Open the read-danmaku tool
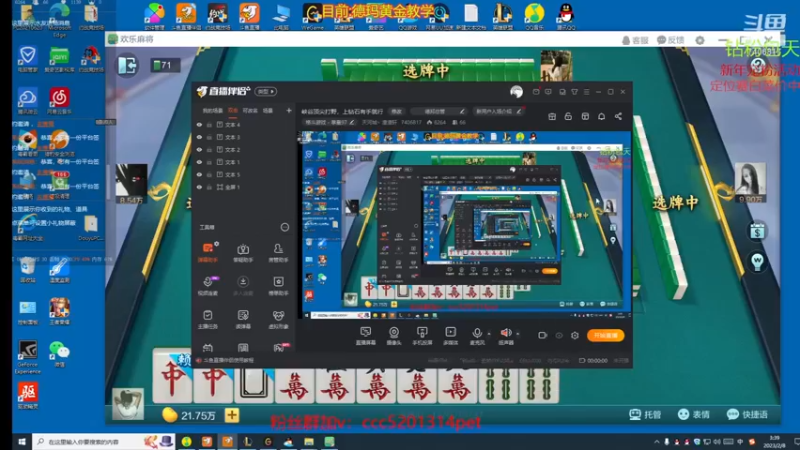 point(243,319)
